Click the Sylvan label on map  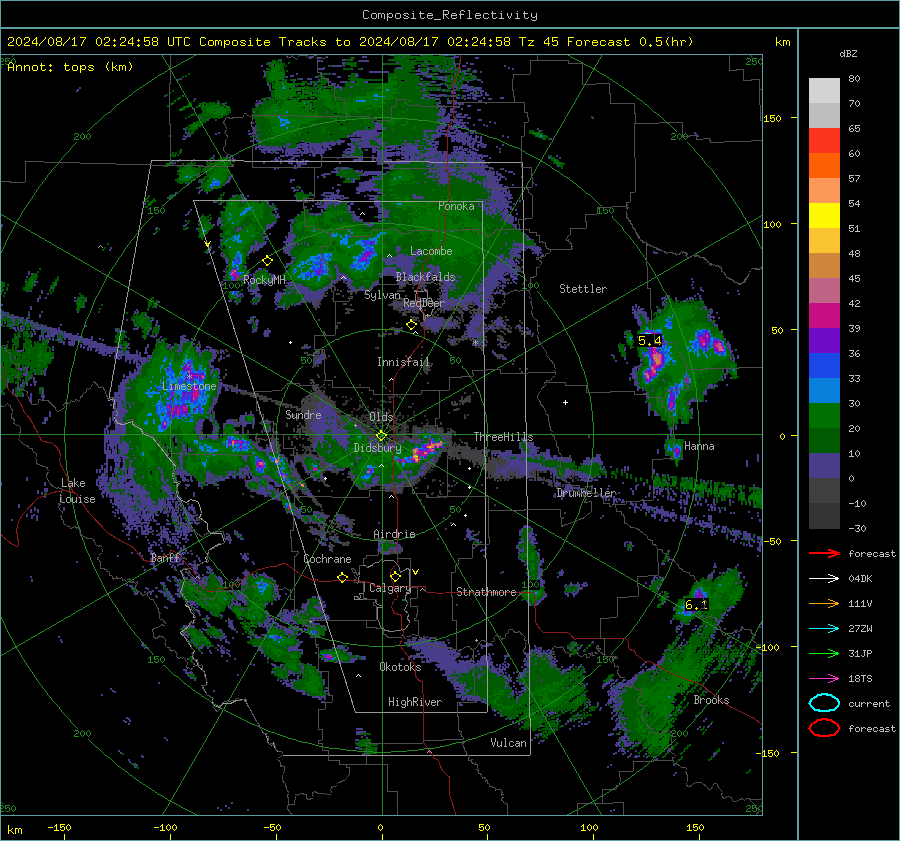pyautogui.click(x=382, y=295)
